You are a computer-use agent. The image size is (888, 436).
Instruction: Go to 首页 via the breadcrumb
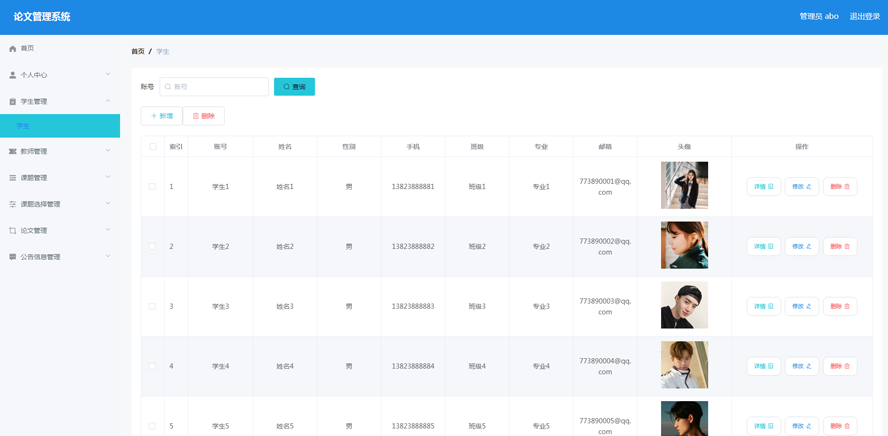[x=138, y=51]
